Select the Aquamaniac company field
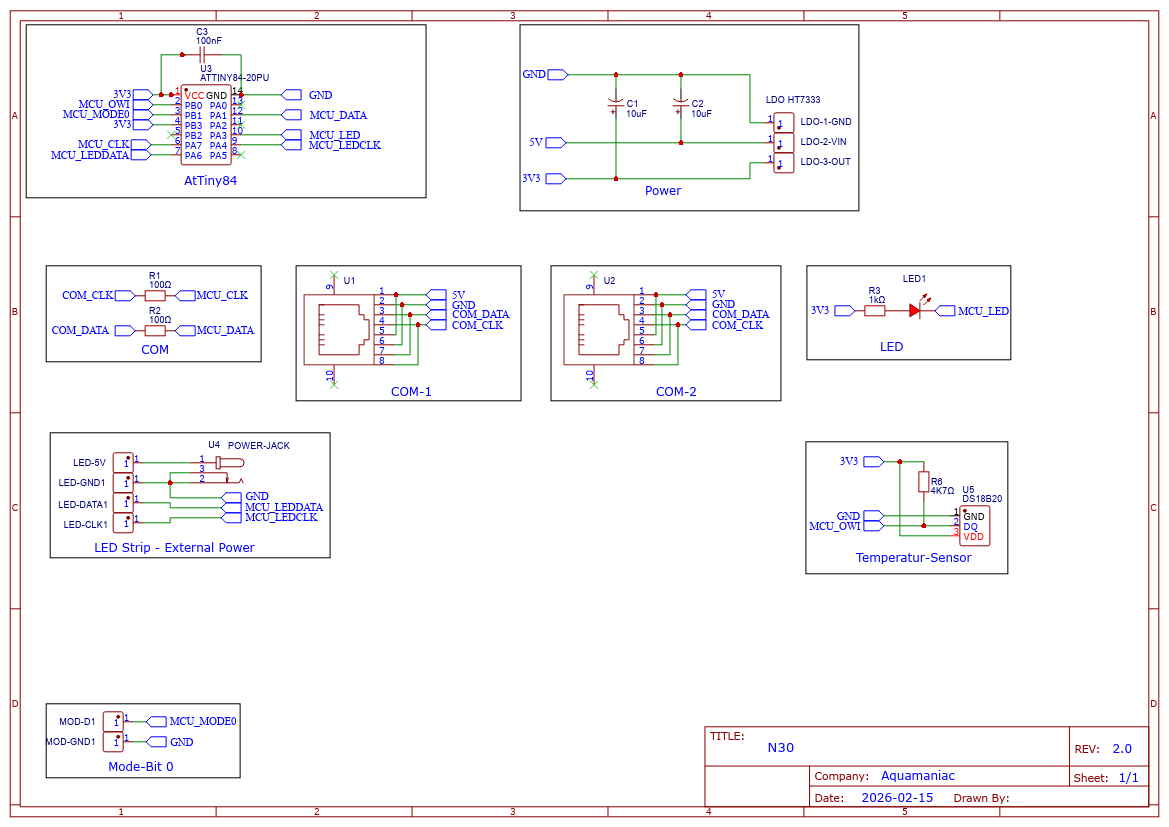Viewport: 1169px width, 827px height. (x=917, y=776)
